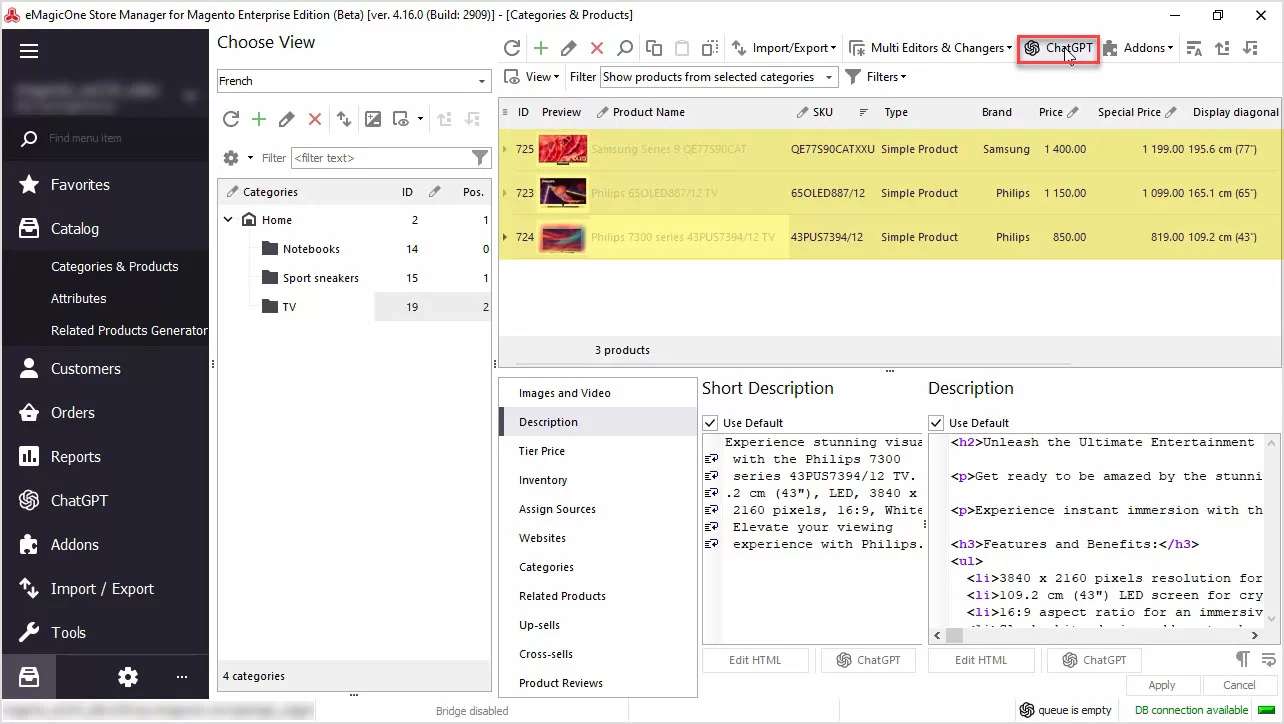Screen dimensions: 1284x724
Task: Click the Apply button
Action: [1162, 685]
